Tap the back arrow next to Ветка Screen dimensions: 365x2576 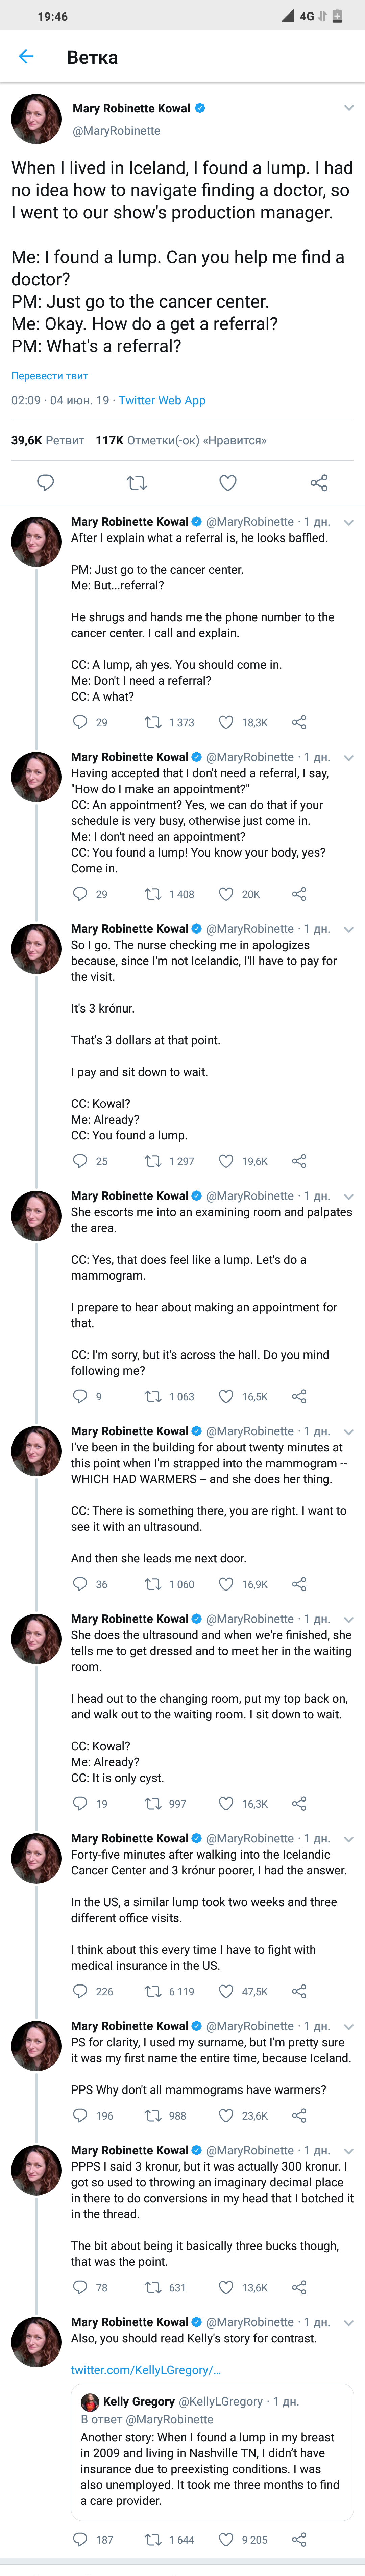[x=26, y=57]
